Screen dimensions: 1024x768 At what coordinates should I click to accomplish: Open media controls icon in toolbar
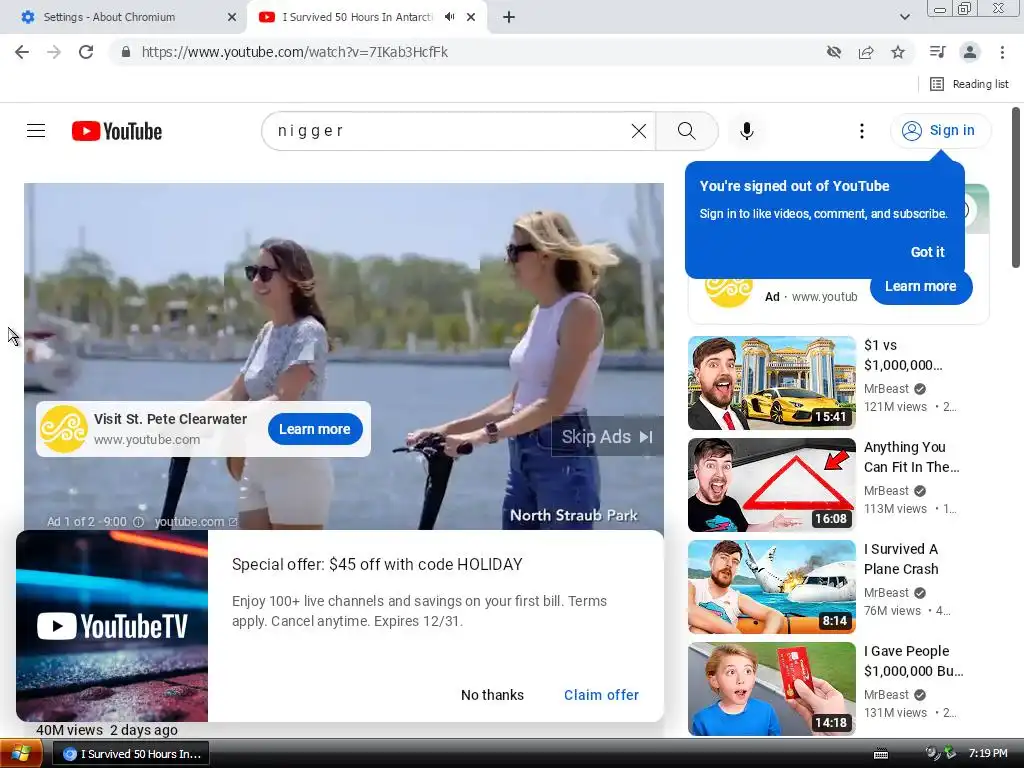click(937, 52)
